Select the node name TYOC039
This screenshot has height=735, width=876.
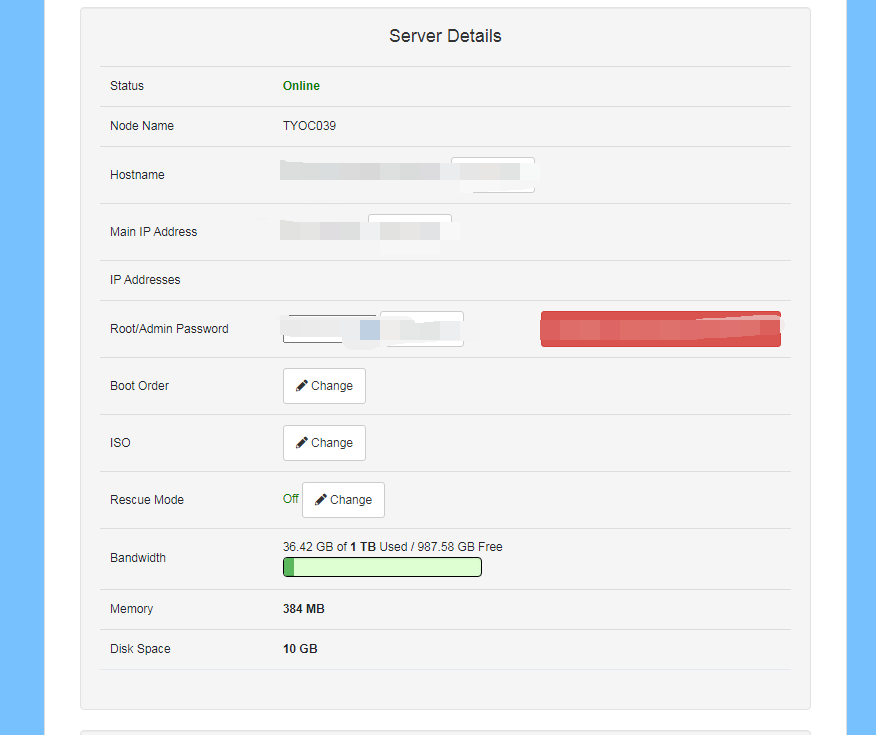(309, 126)
